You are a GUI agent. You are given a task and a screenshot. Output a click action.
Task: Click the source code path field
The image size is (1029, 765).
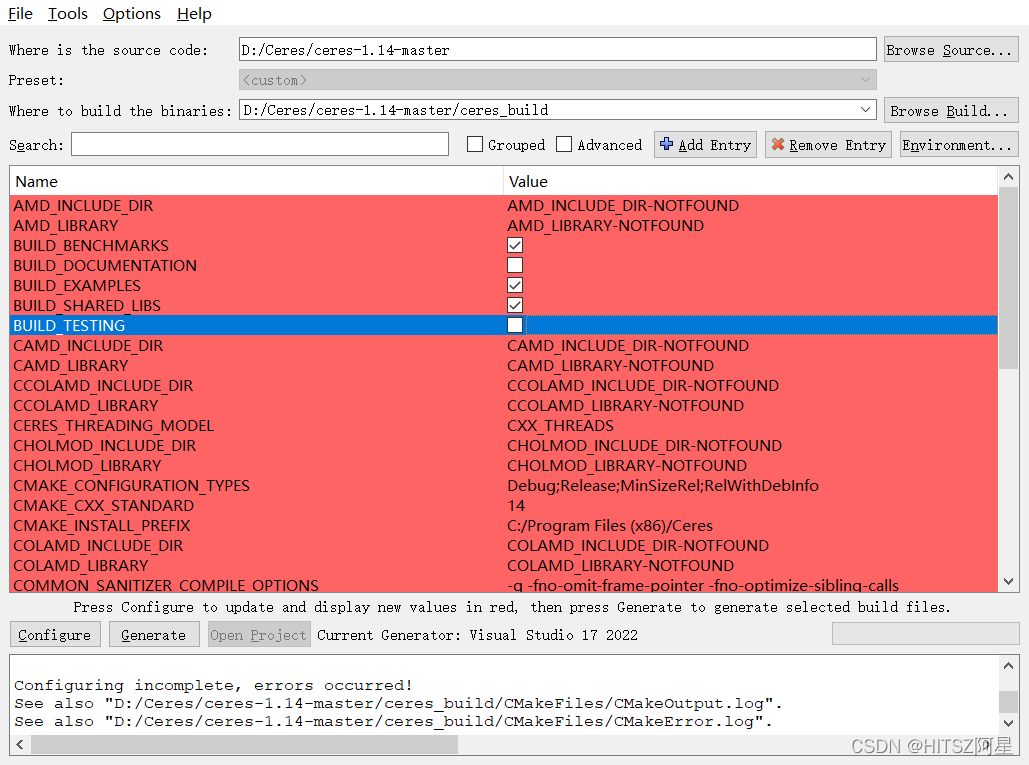[558, 50]
